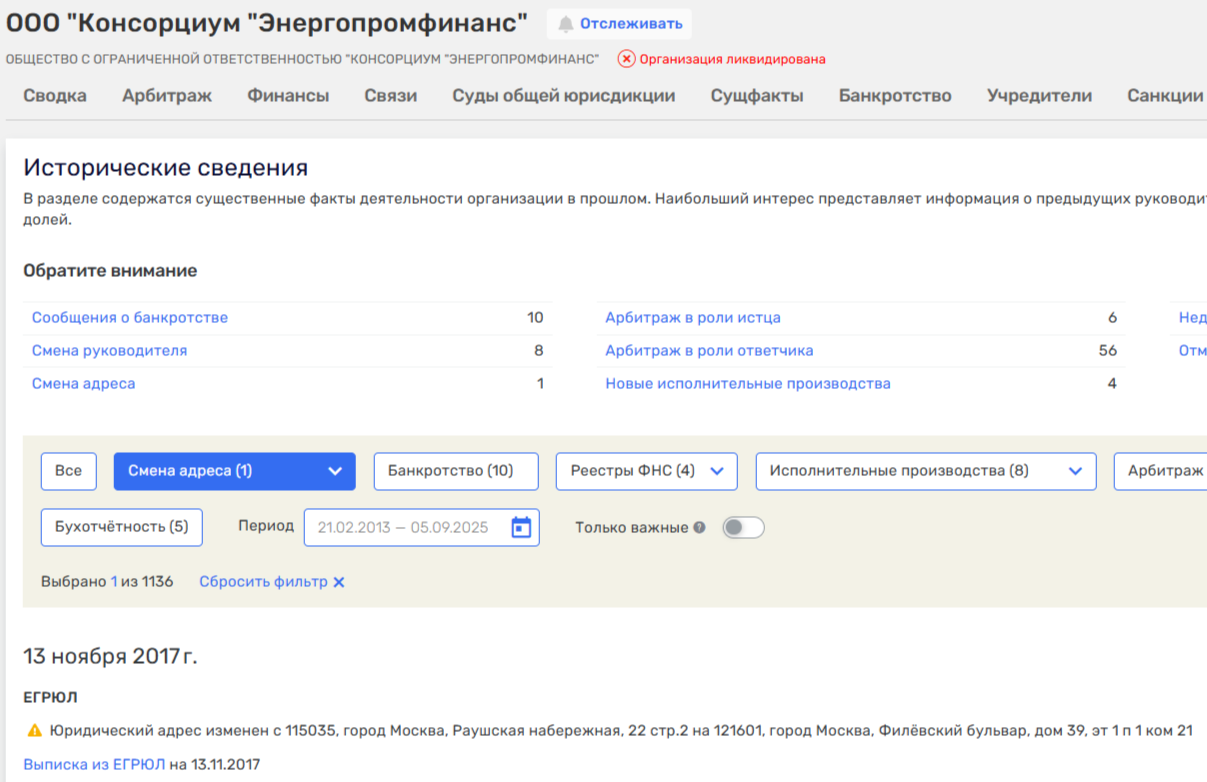Expand the Смена адреса (1) dropdown
The height and width of the screenshot is (782, 1207).
pyautogui.click(x=235, y=471)
